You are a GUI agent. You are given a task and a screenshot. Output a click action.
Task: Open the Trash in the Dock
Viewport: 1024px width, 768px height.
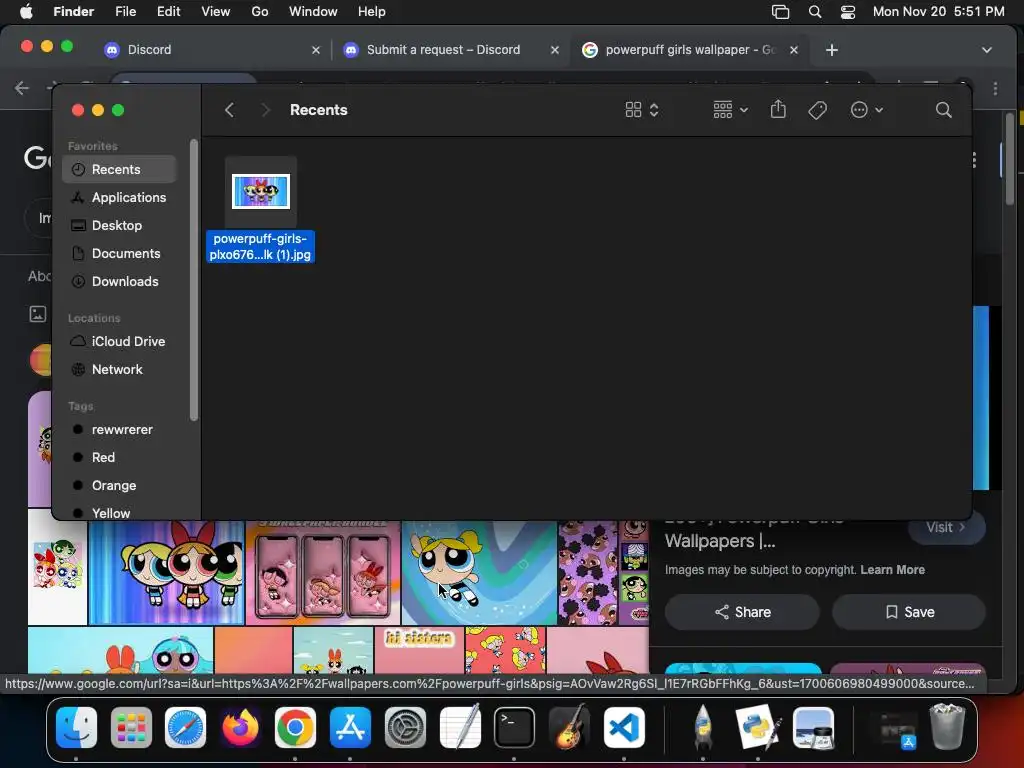(x=947, y=728)
